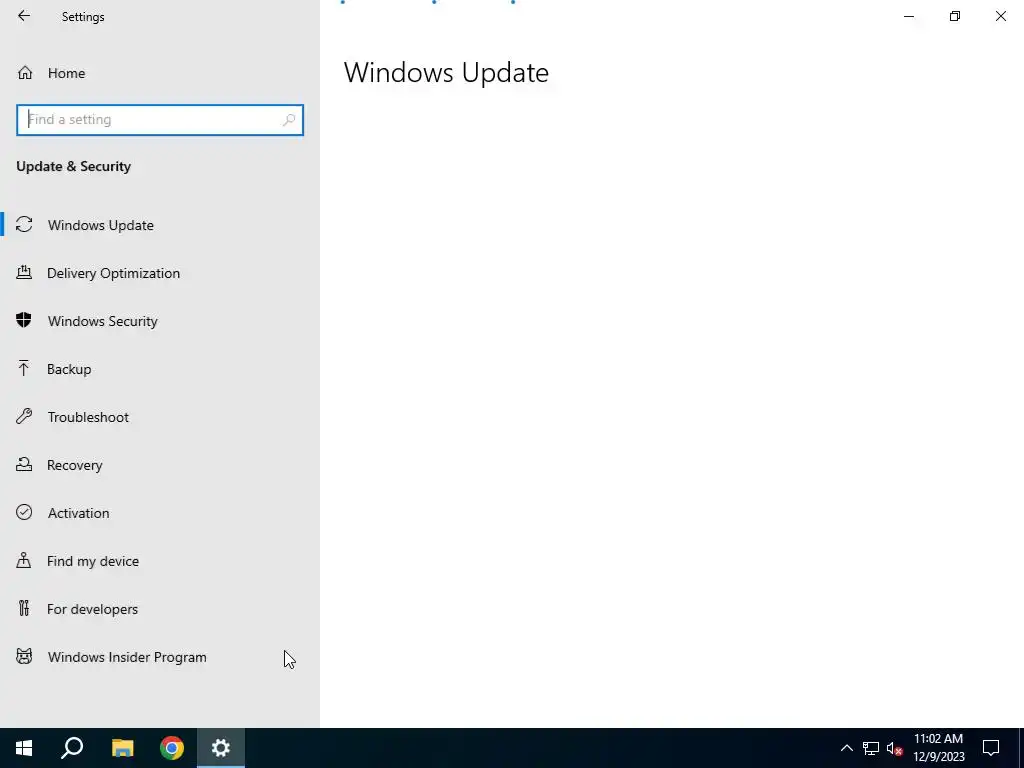This screenshot has height=768, width=1024.
Task: Open the Windows Start menu
Action: 24,748
